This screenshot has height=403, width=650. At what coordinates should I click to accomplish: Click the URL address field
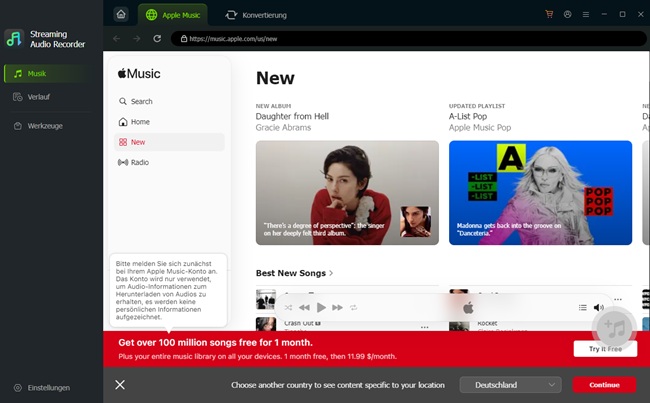[408, 39]
